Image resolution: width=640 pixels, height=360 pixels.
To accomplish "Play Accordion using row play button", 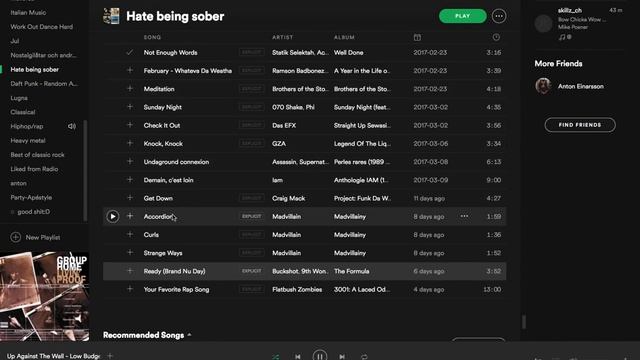I will (113, 216).
